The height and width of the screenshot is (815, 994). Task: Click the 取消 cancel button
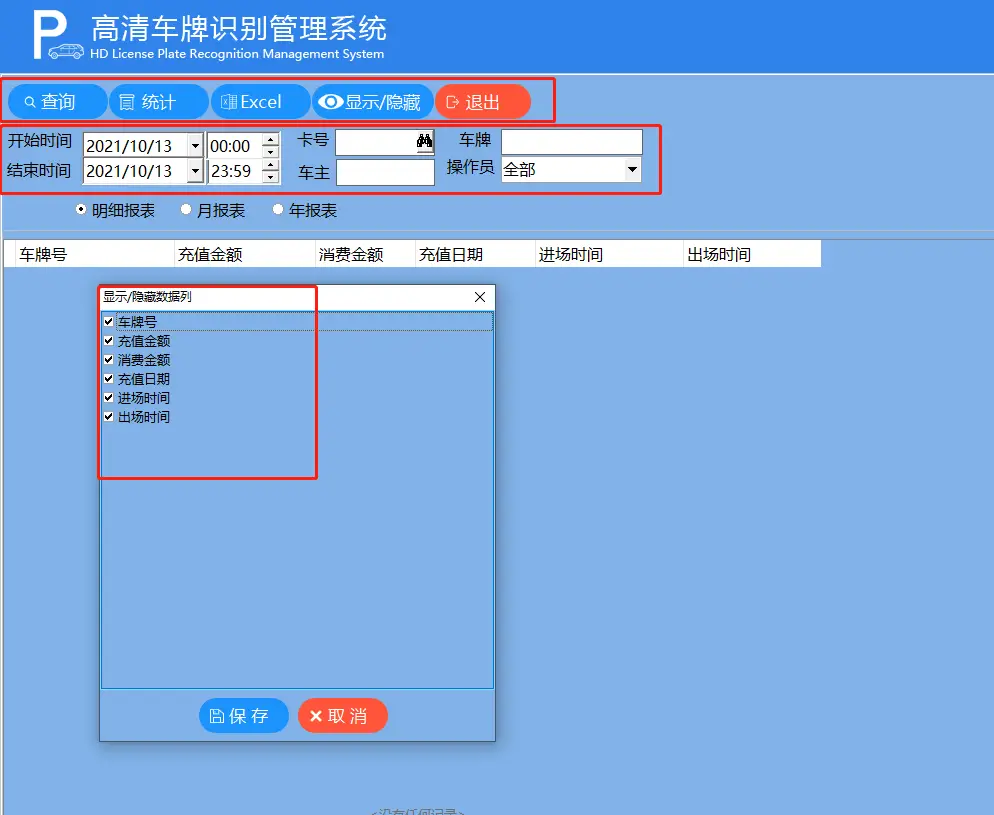[x=342, y=715]
